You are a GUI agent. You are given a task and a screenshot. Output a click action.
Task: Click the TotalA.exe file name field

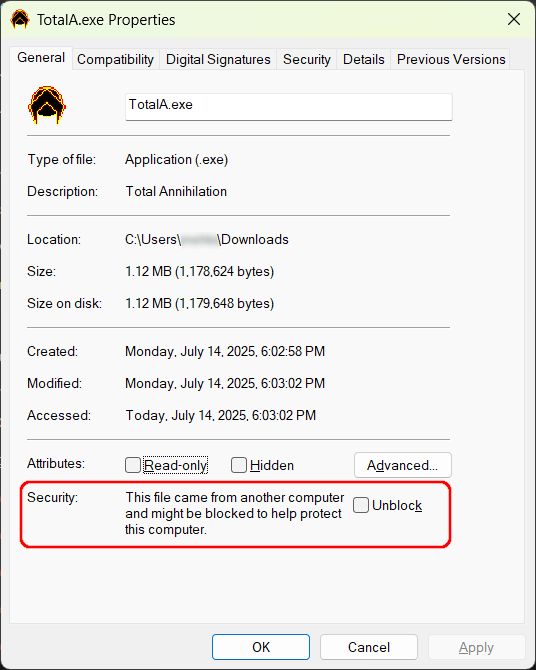pyautogui.click(x=289, y=107)
